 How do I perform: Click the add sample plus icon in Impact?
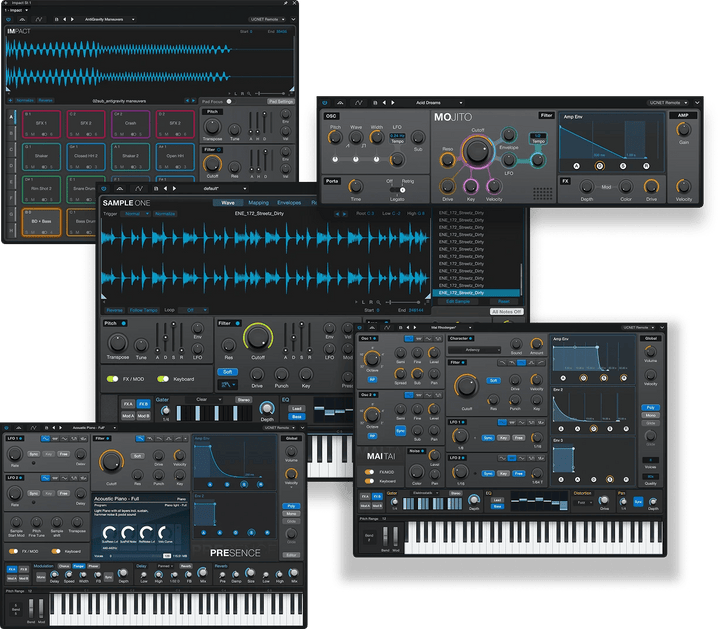point(10,100)
